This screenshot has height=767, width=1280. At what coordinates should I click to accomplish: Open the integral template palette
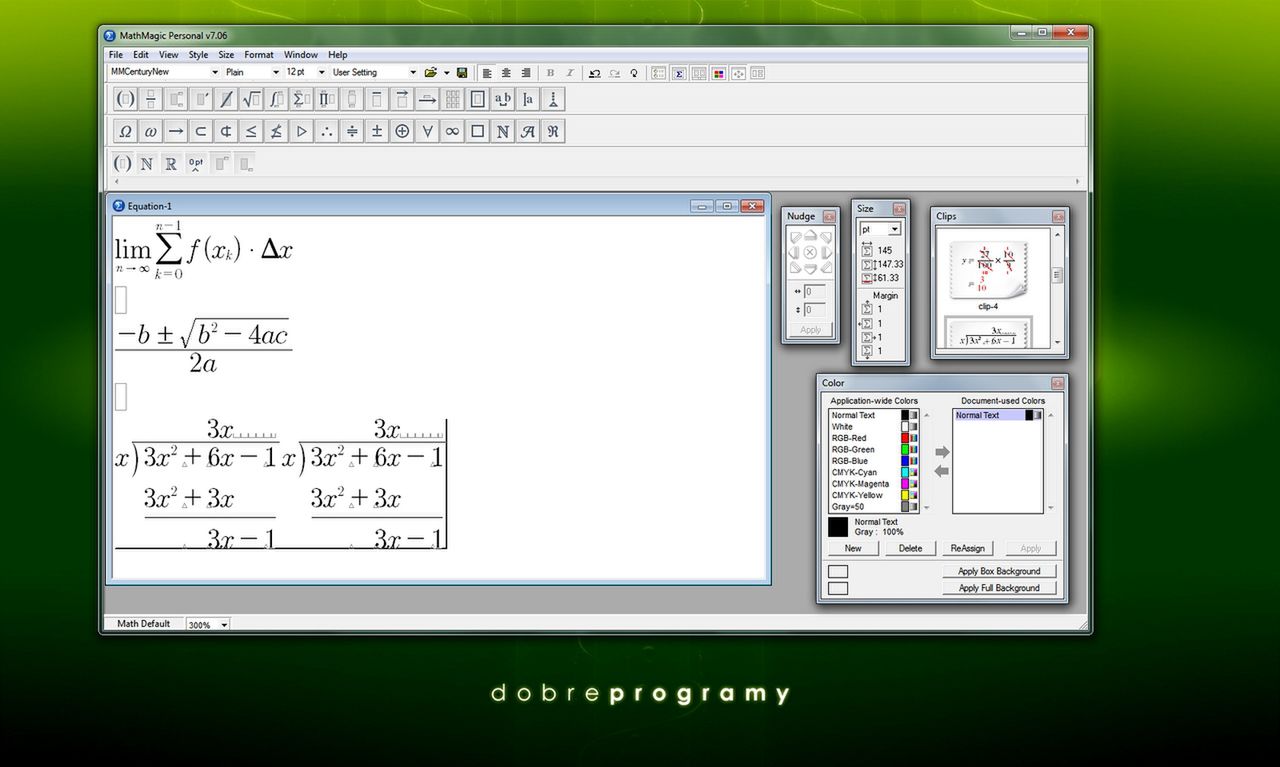click(277, 98)
